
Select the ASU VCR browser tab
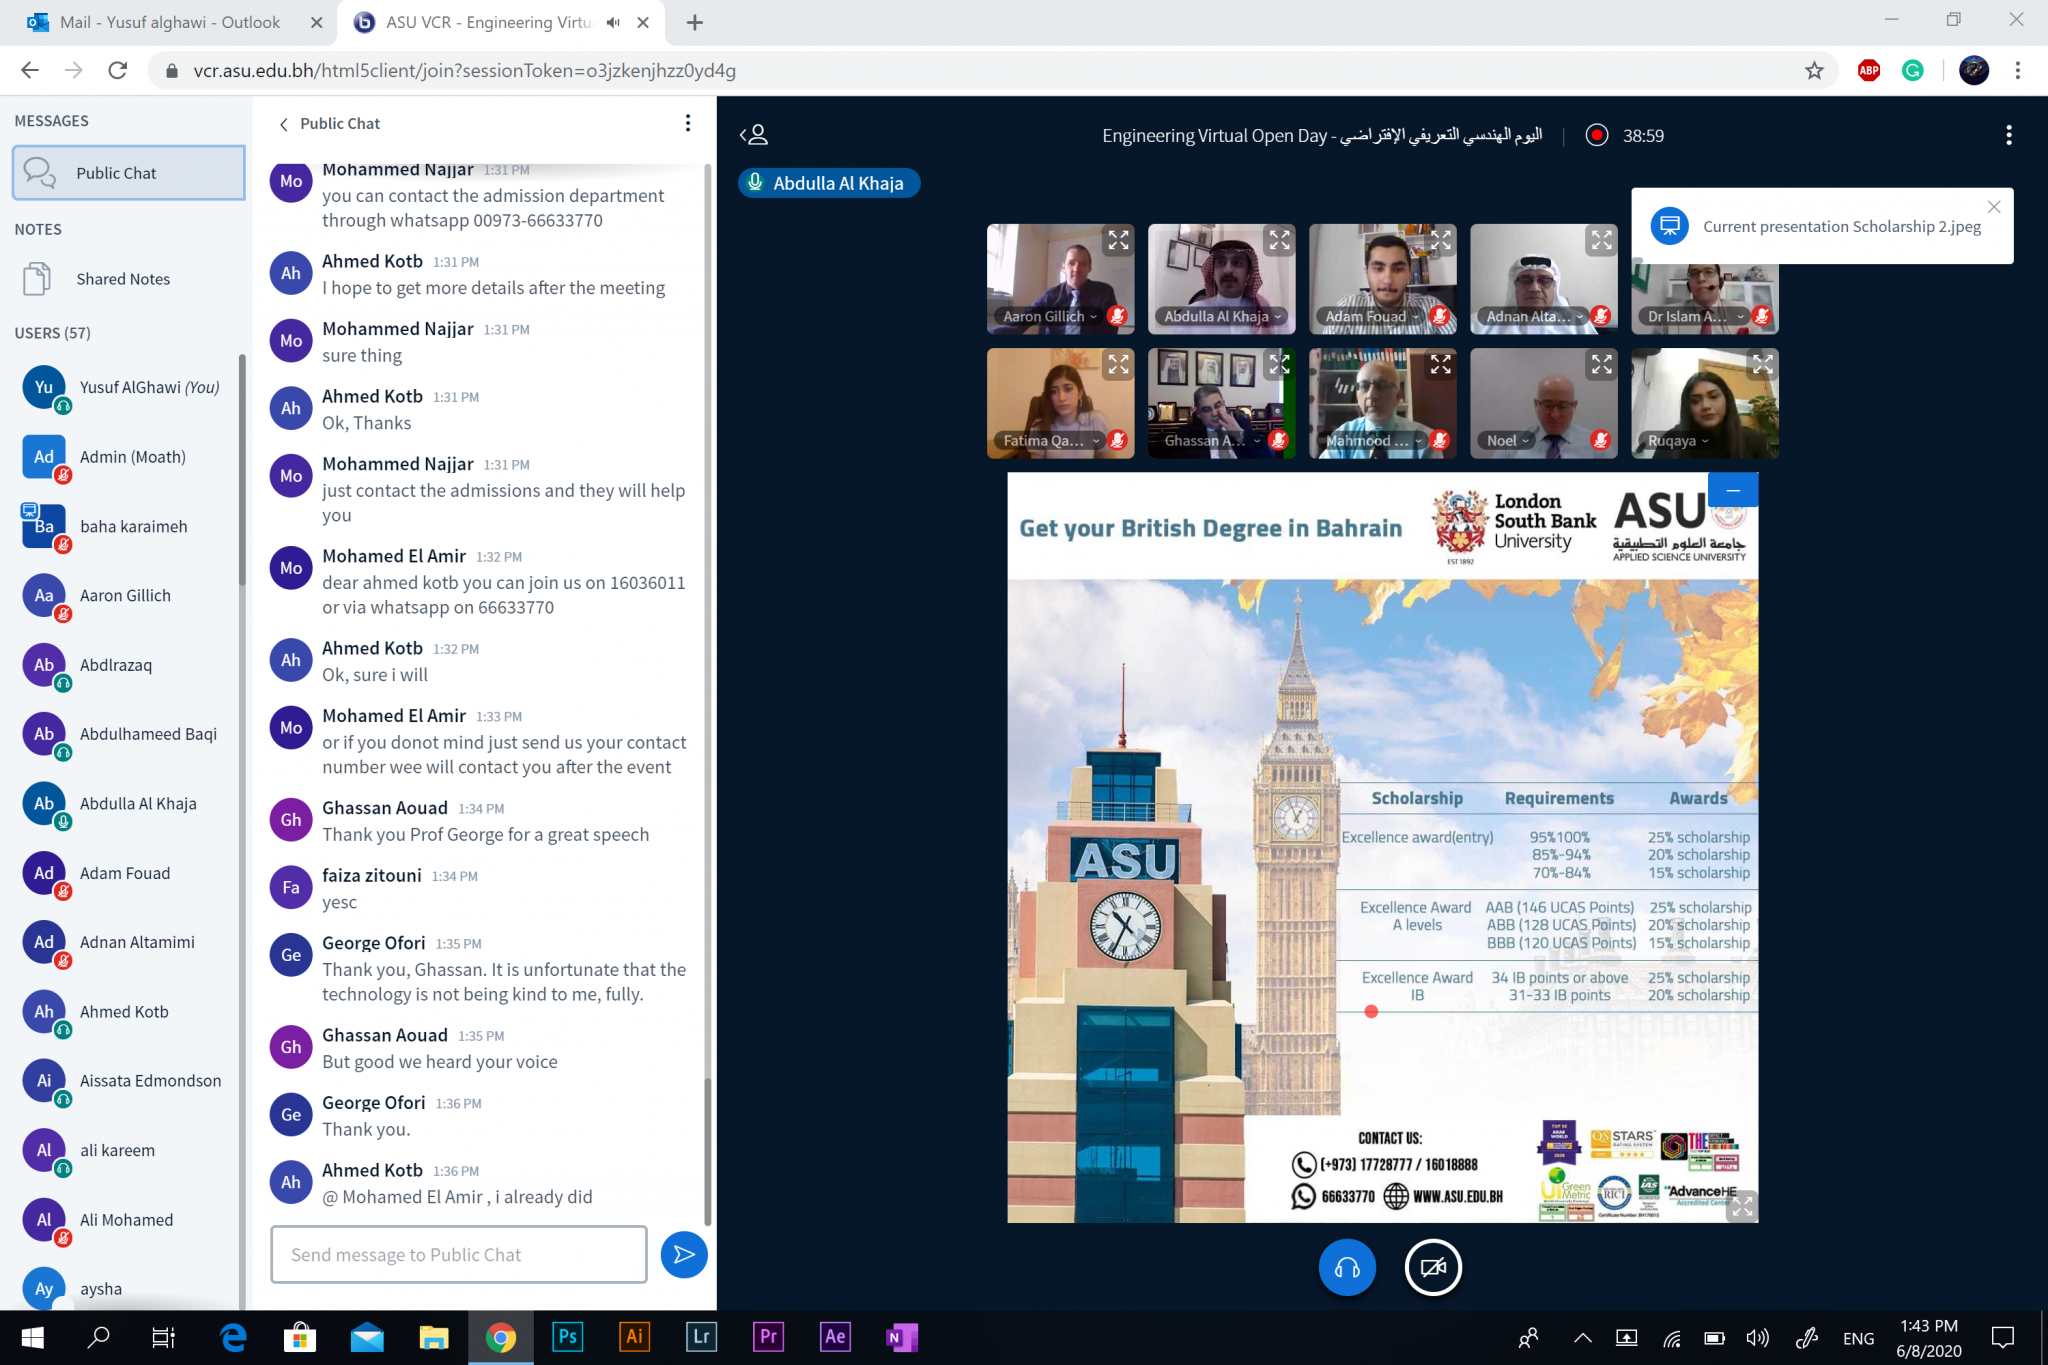click(488, 22)
